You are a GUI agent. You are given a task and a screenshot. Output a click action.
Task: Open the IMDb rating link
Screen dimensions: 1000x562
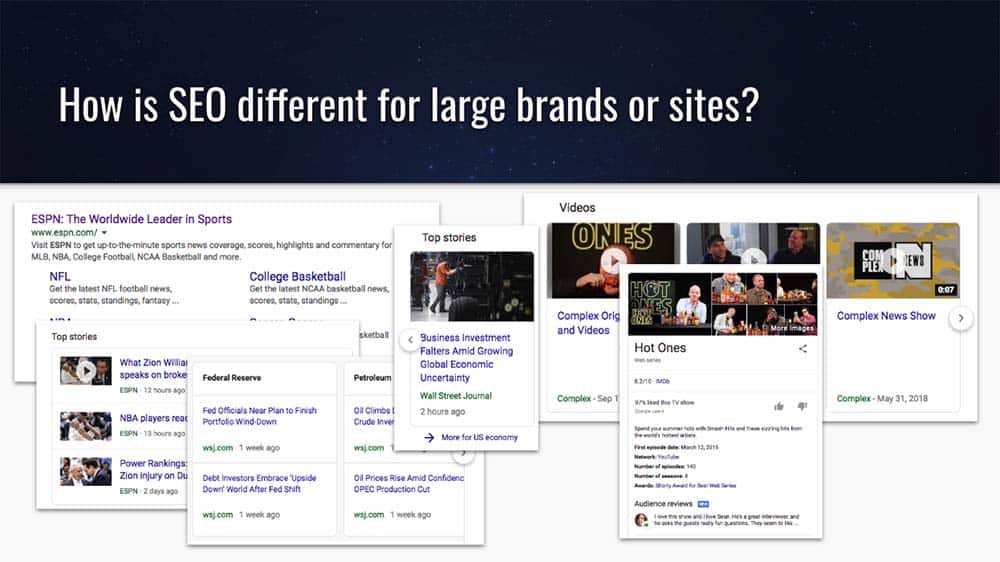[x=662, y=381]
